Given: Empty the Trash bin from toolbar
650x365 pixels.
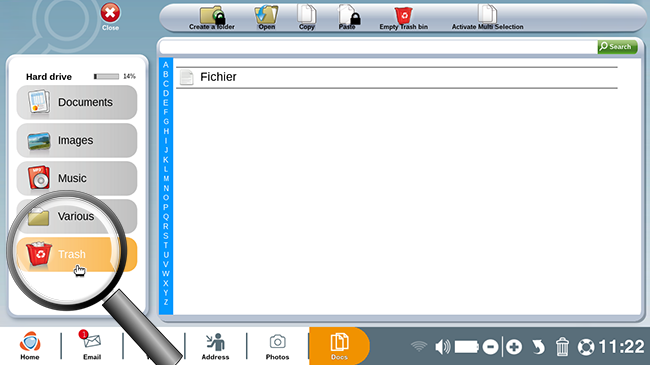Looking at the screenshot, I should coord(403,18).
